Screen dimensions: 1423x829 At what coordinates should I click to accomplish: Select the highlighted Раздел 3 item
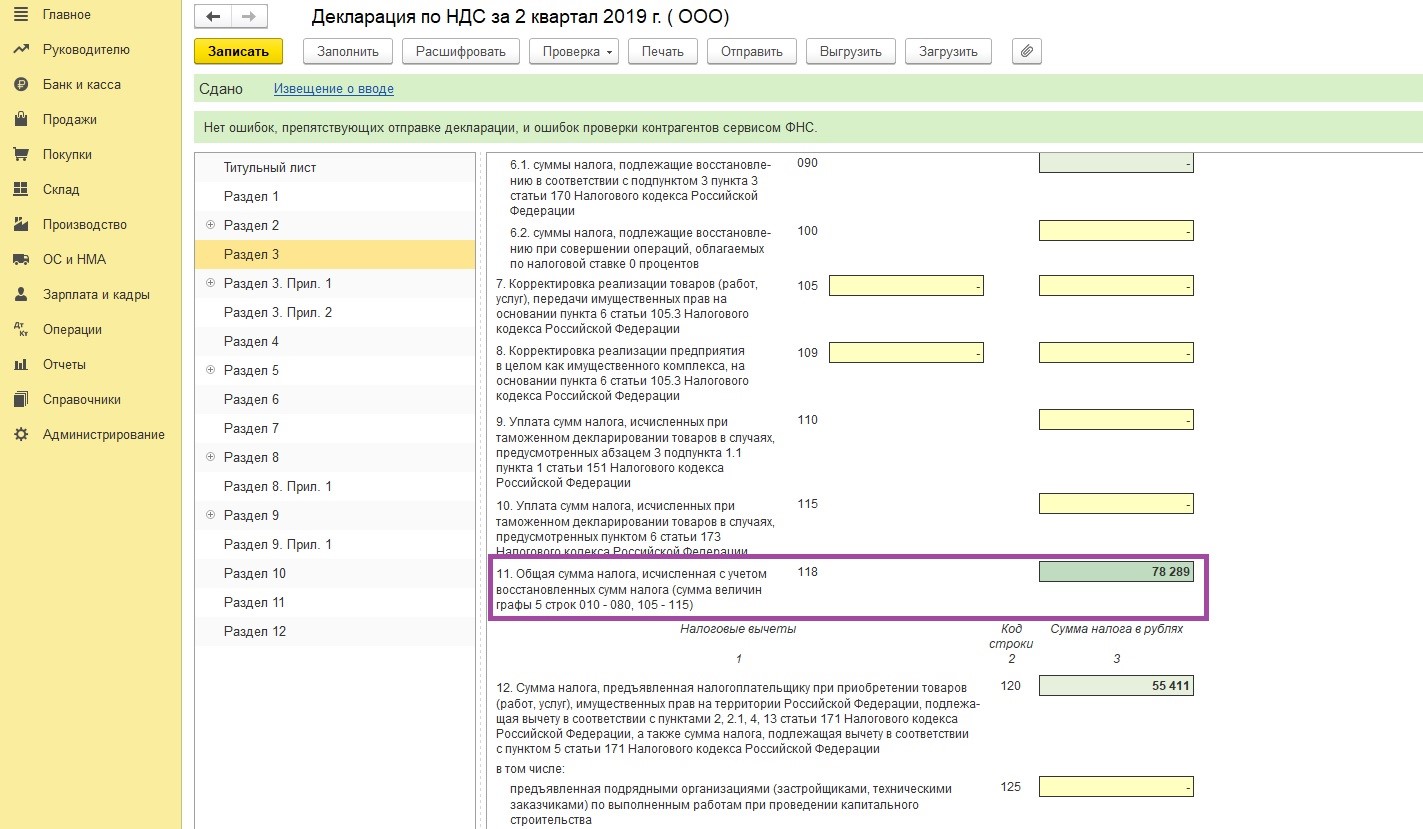point(335,254)
